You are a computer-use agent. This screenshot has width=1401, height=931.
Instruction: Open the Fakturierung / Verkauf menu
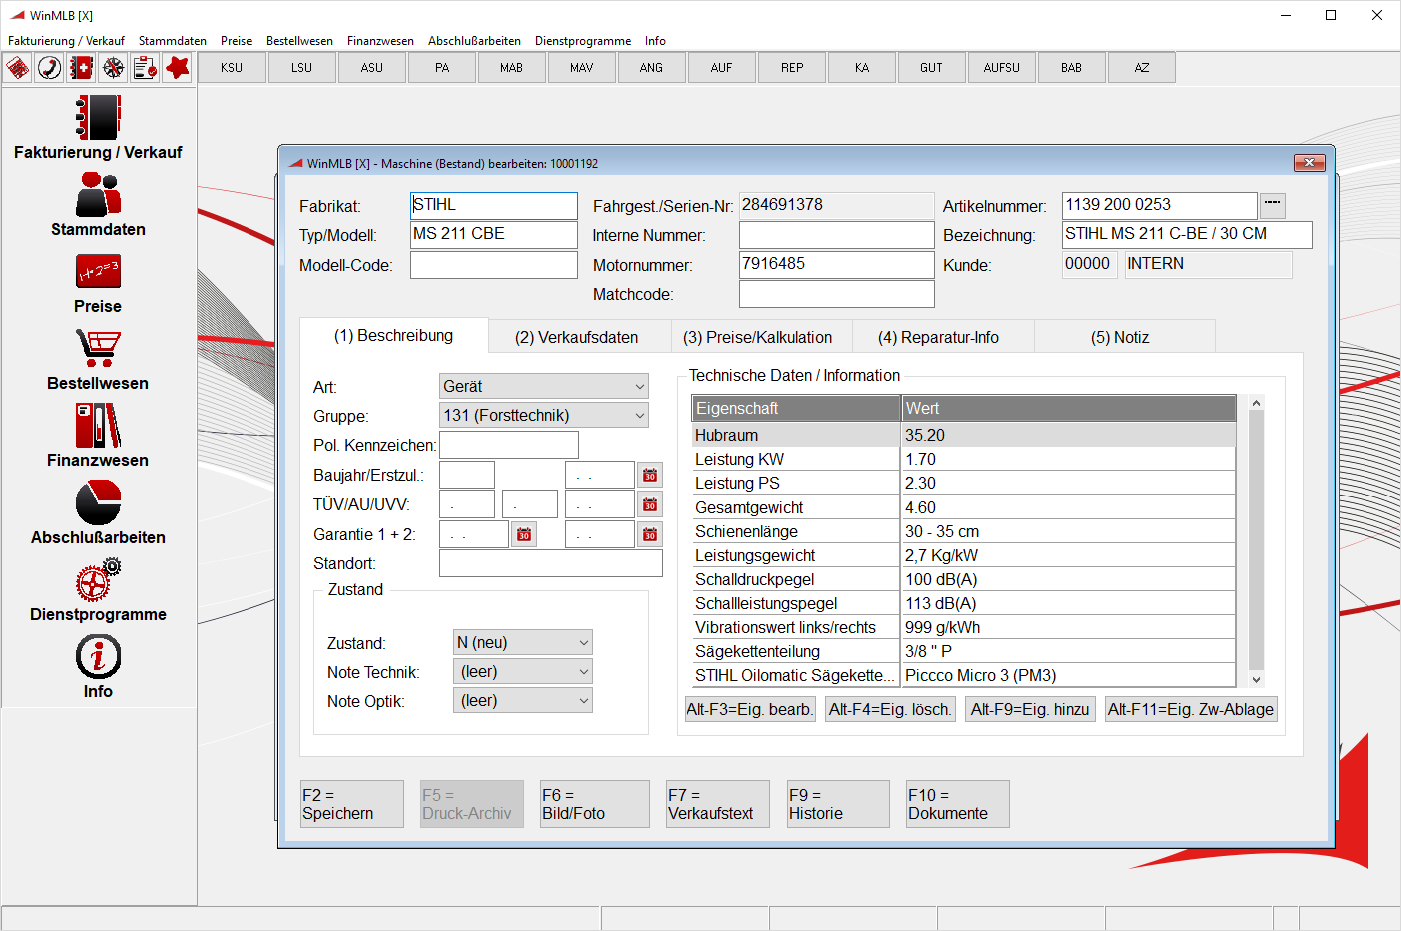(66, 41)
